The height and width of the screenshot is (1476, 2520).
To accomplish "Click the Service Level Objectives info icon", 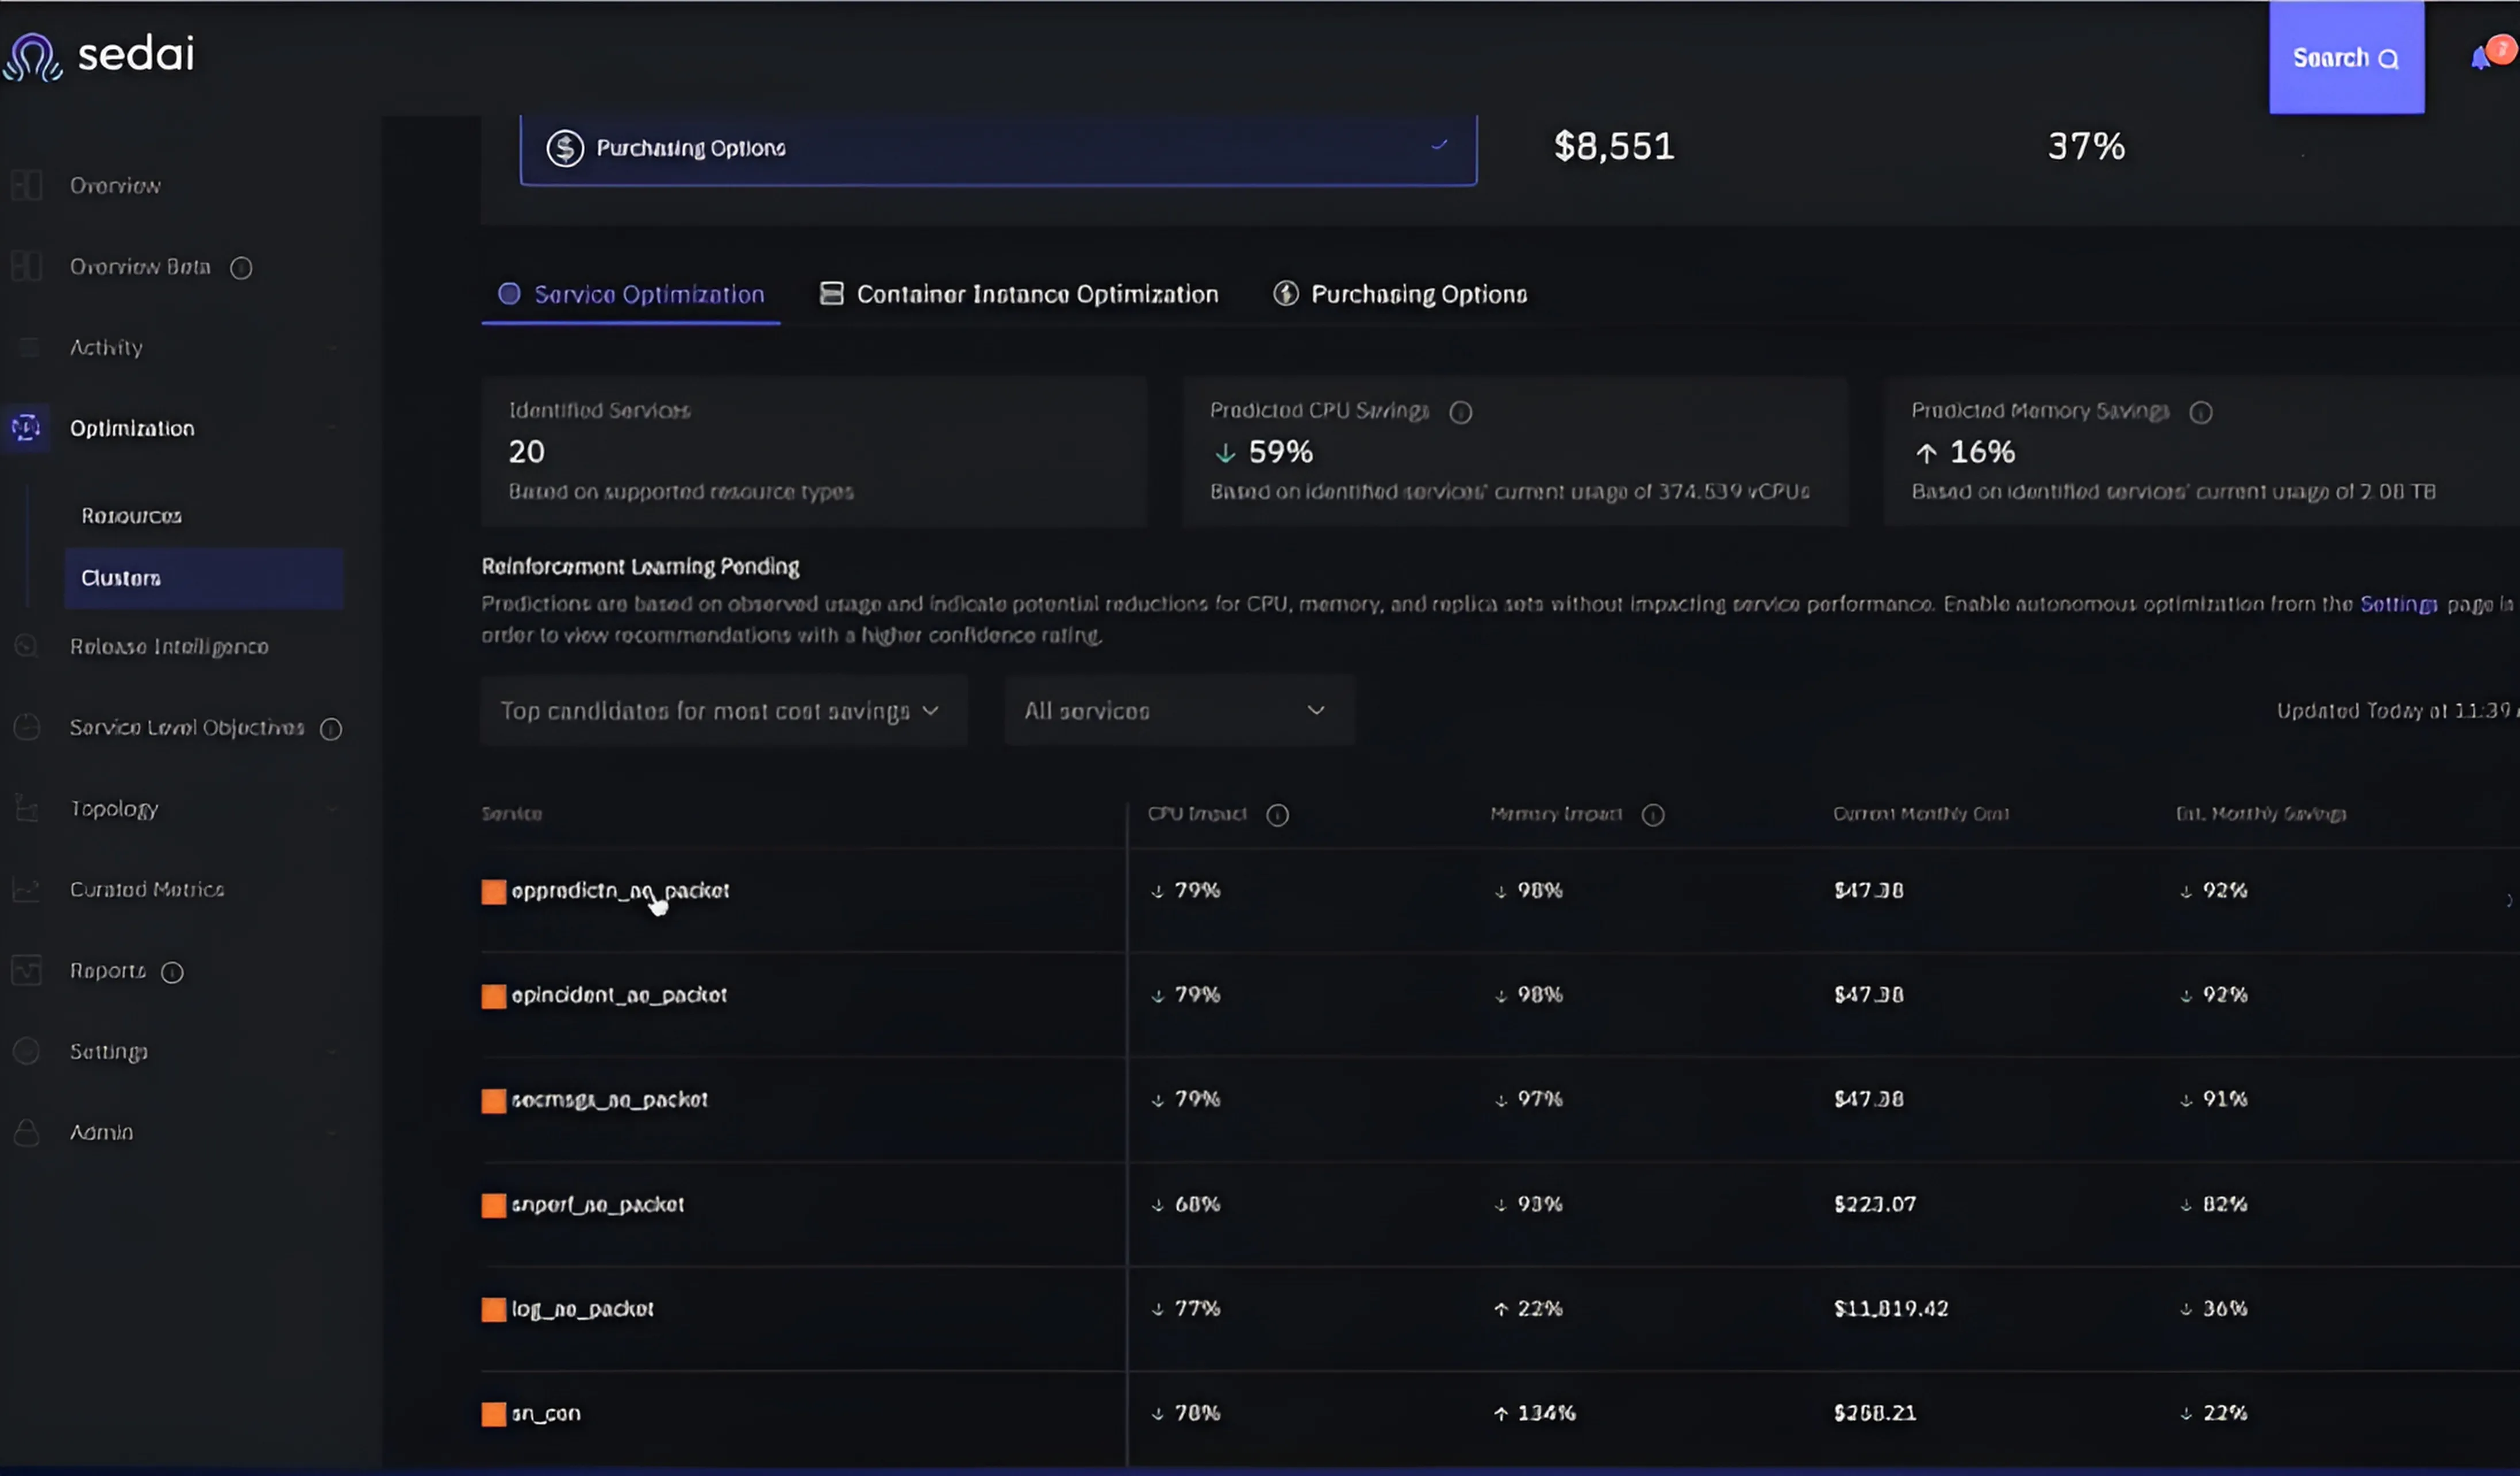I will (x=331, y=729).
